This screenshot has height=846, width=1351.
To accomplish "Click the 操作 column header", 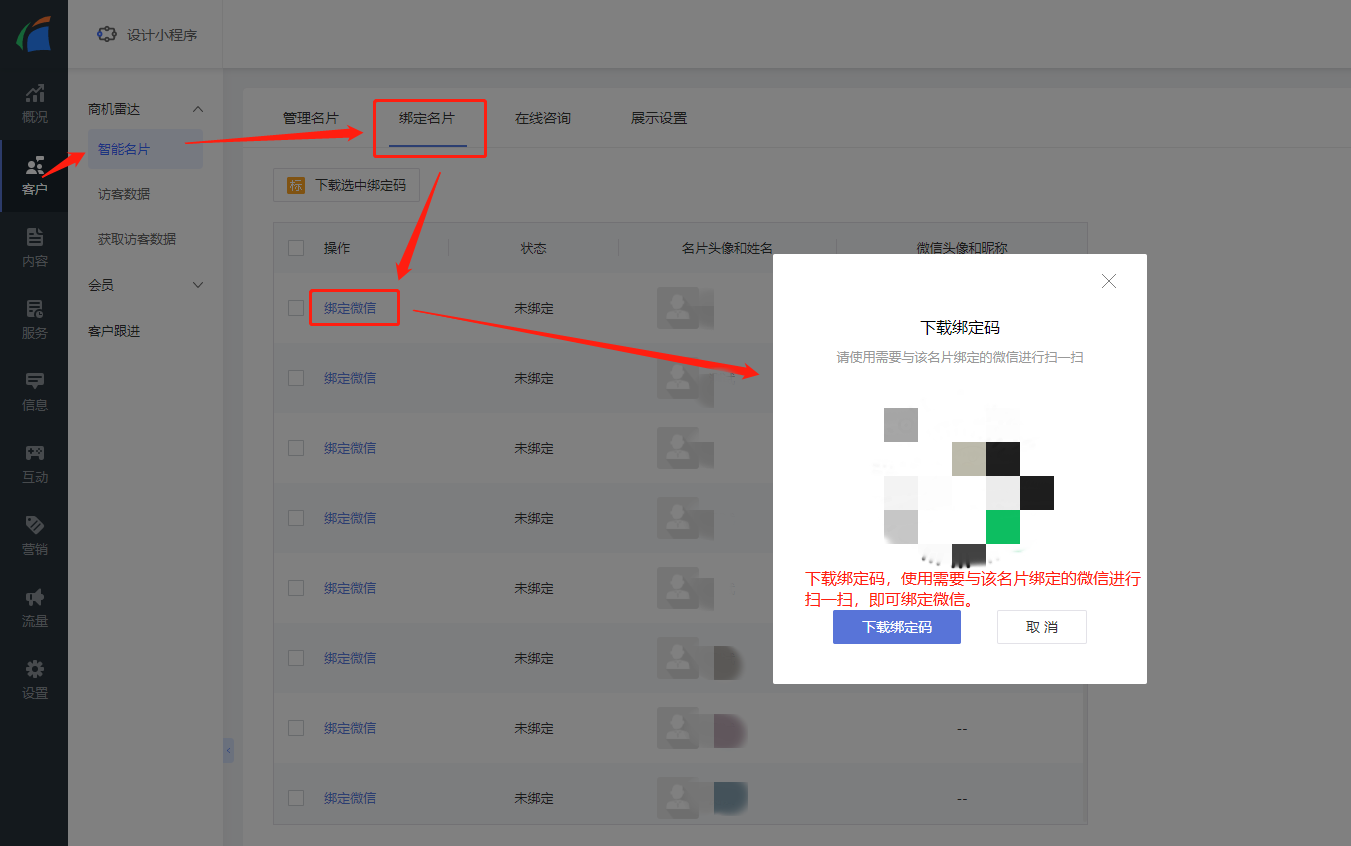I will (337, 248).
